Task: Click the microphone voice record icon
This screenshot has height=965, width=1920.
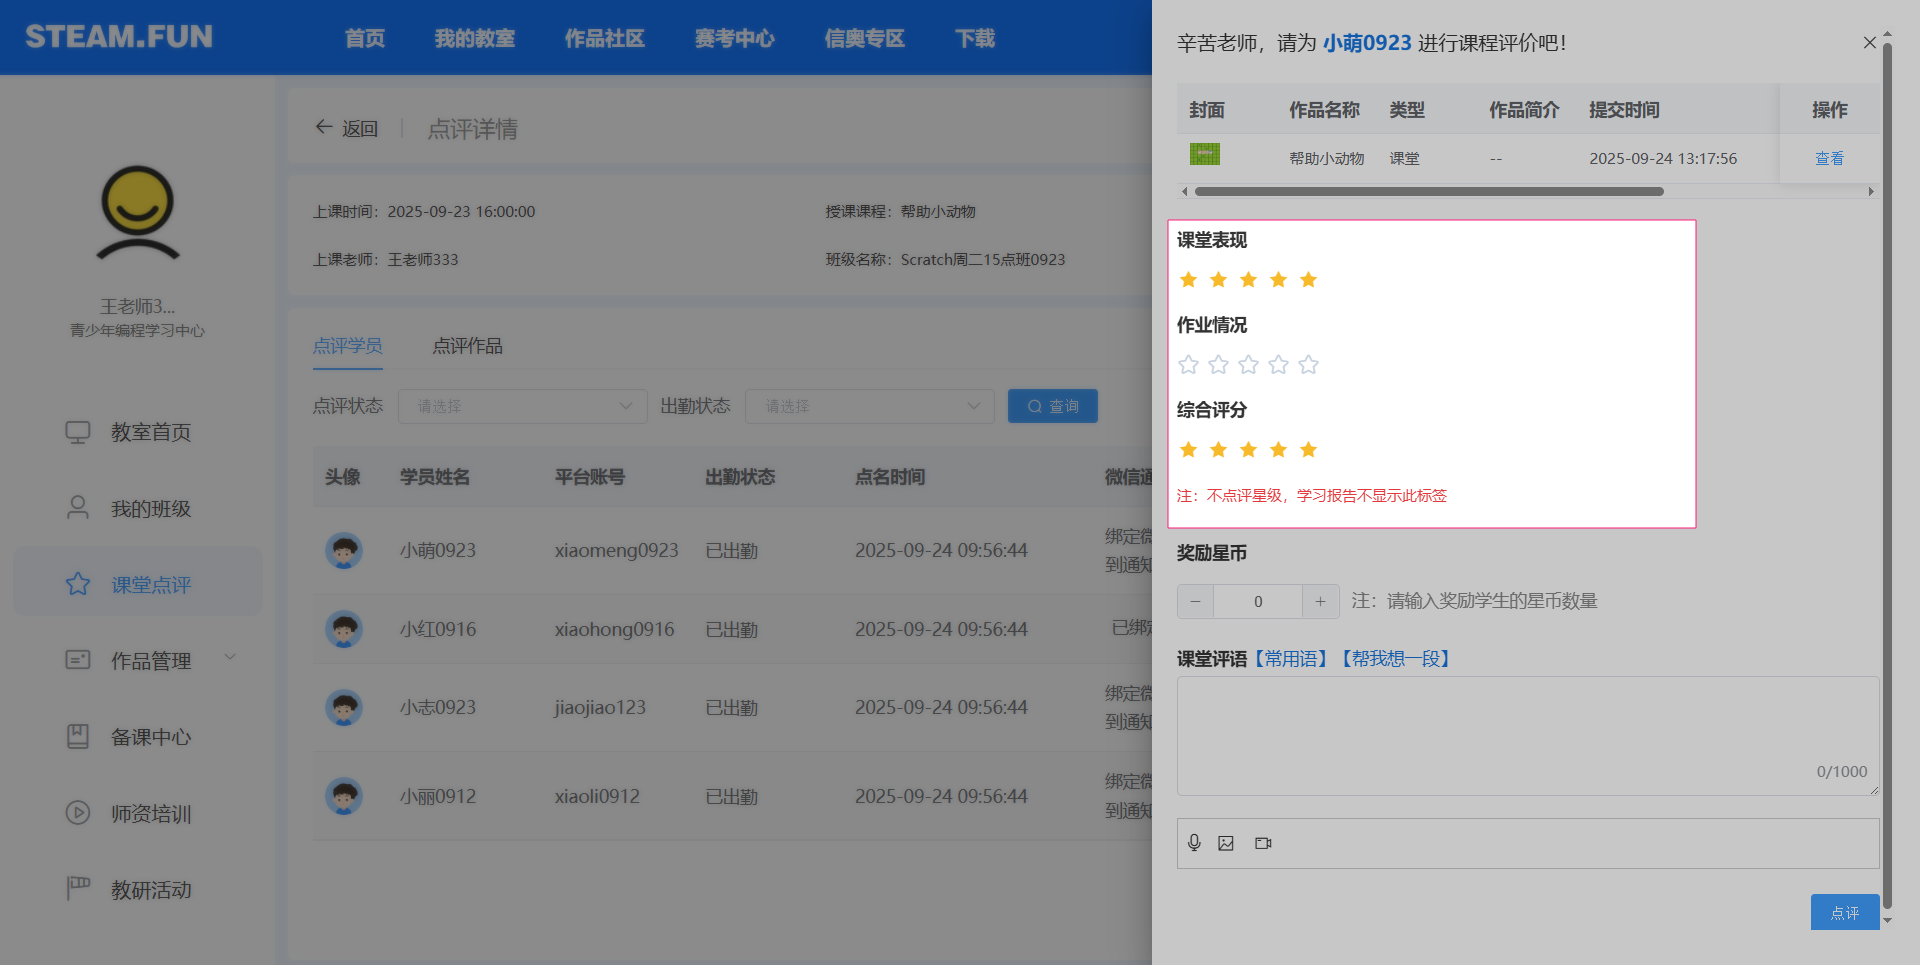Action: click(1194, 843)
